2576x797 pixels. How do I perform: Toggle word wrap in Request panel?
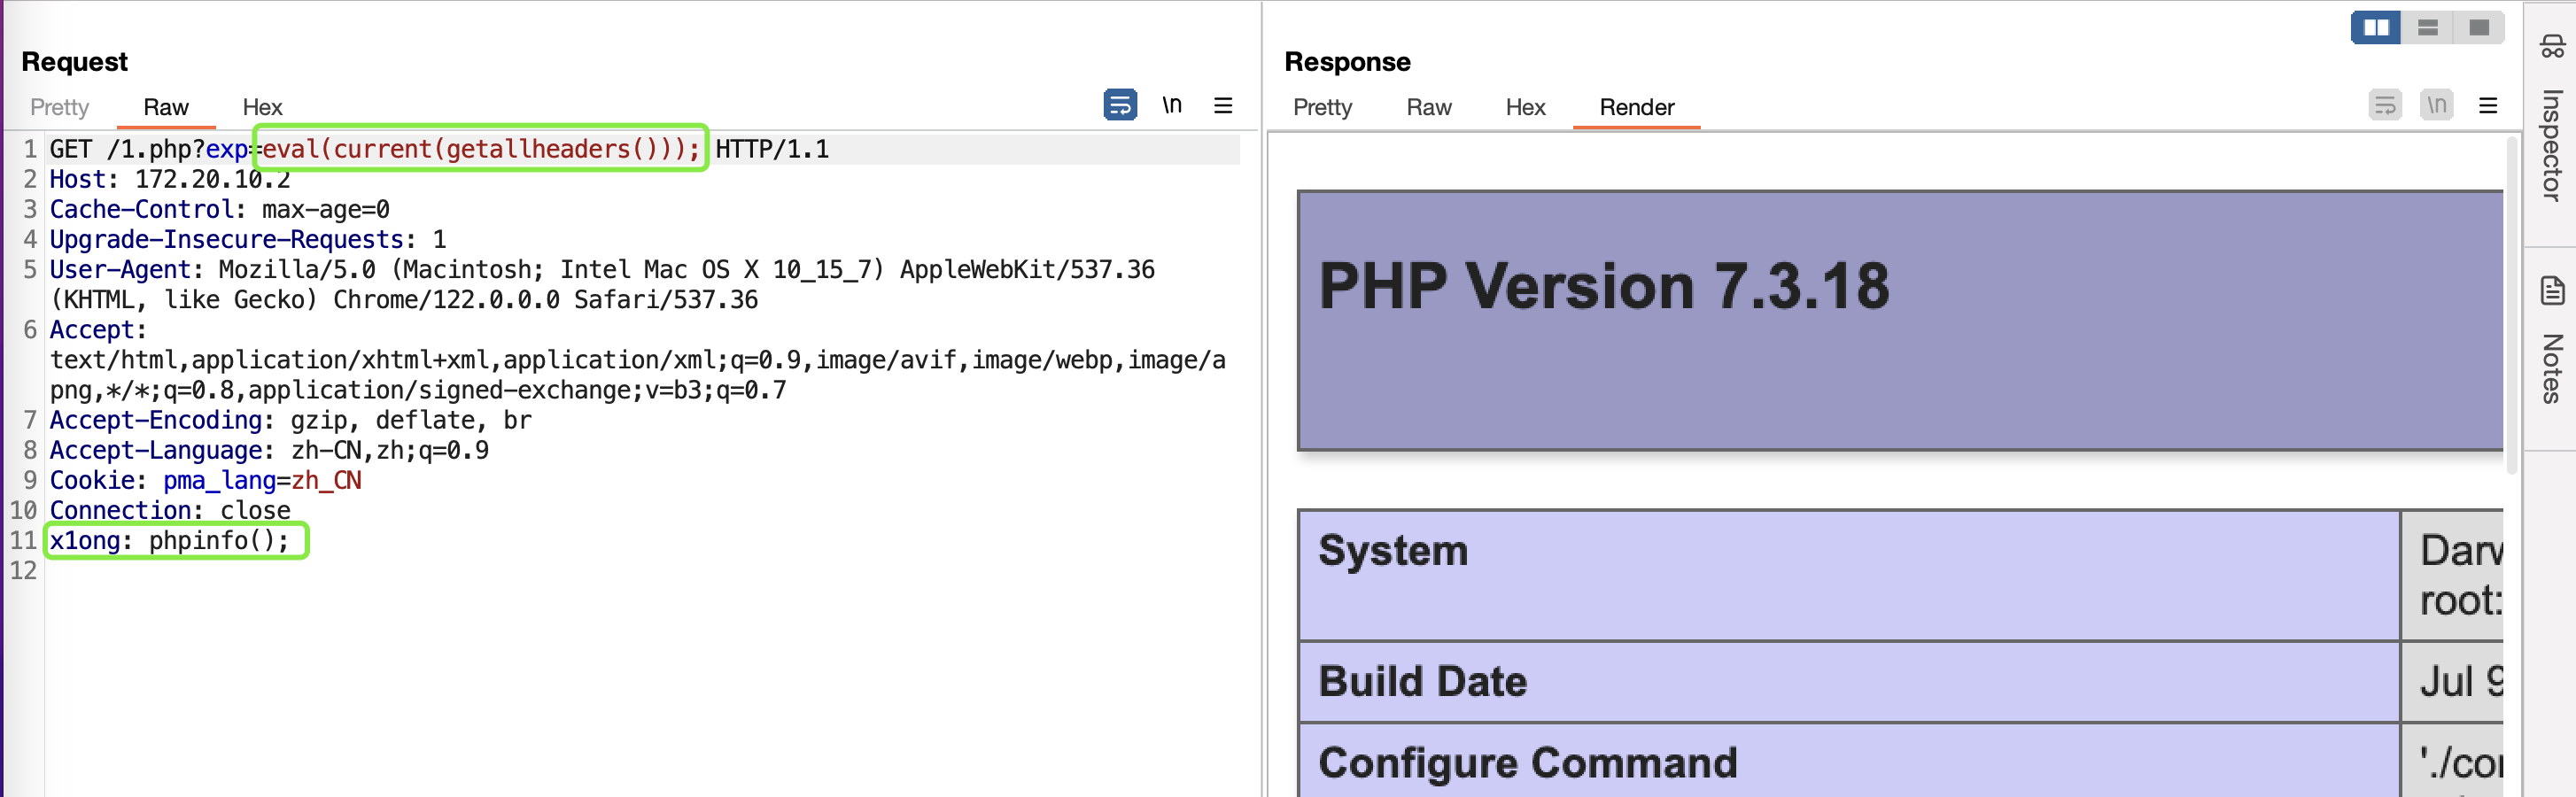click(1120, 105)
